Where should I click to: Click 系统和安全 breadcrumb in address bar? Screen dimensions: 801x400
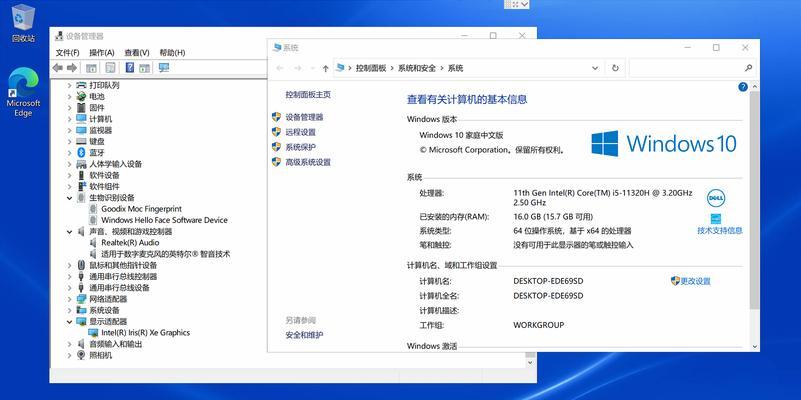417,68
